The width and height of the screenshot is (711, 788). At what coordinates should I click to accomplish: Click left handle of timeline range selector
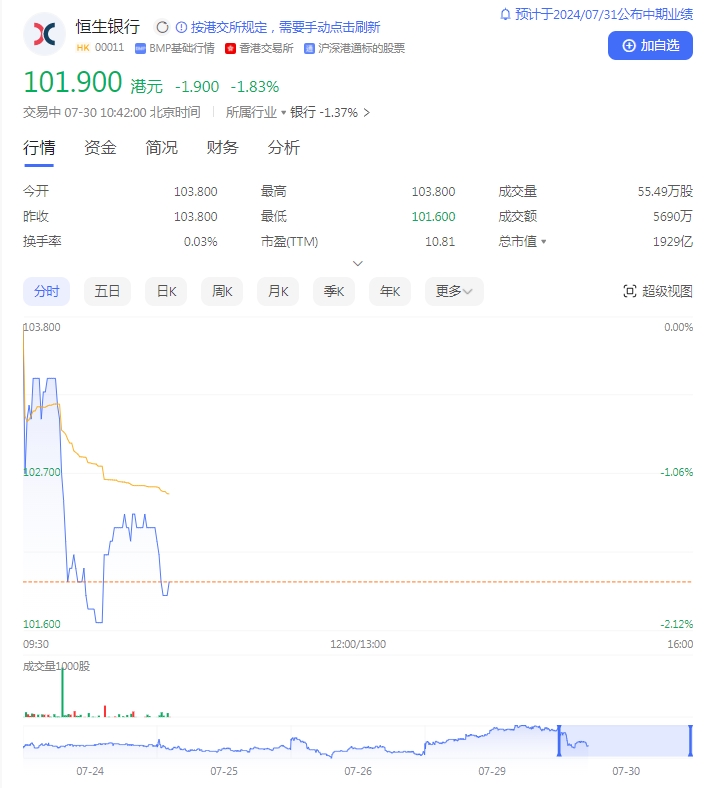tap(559, 741)
